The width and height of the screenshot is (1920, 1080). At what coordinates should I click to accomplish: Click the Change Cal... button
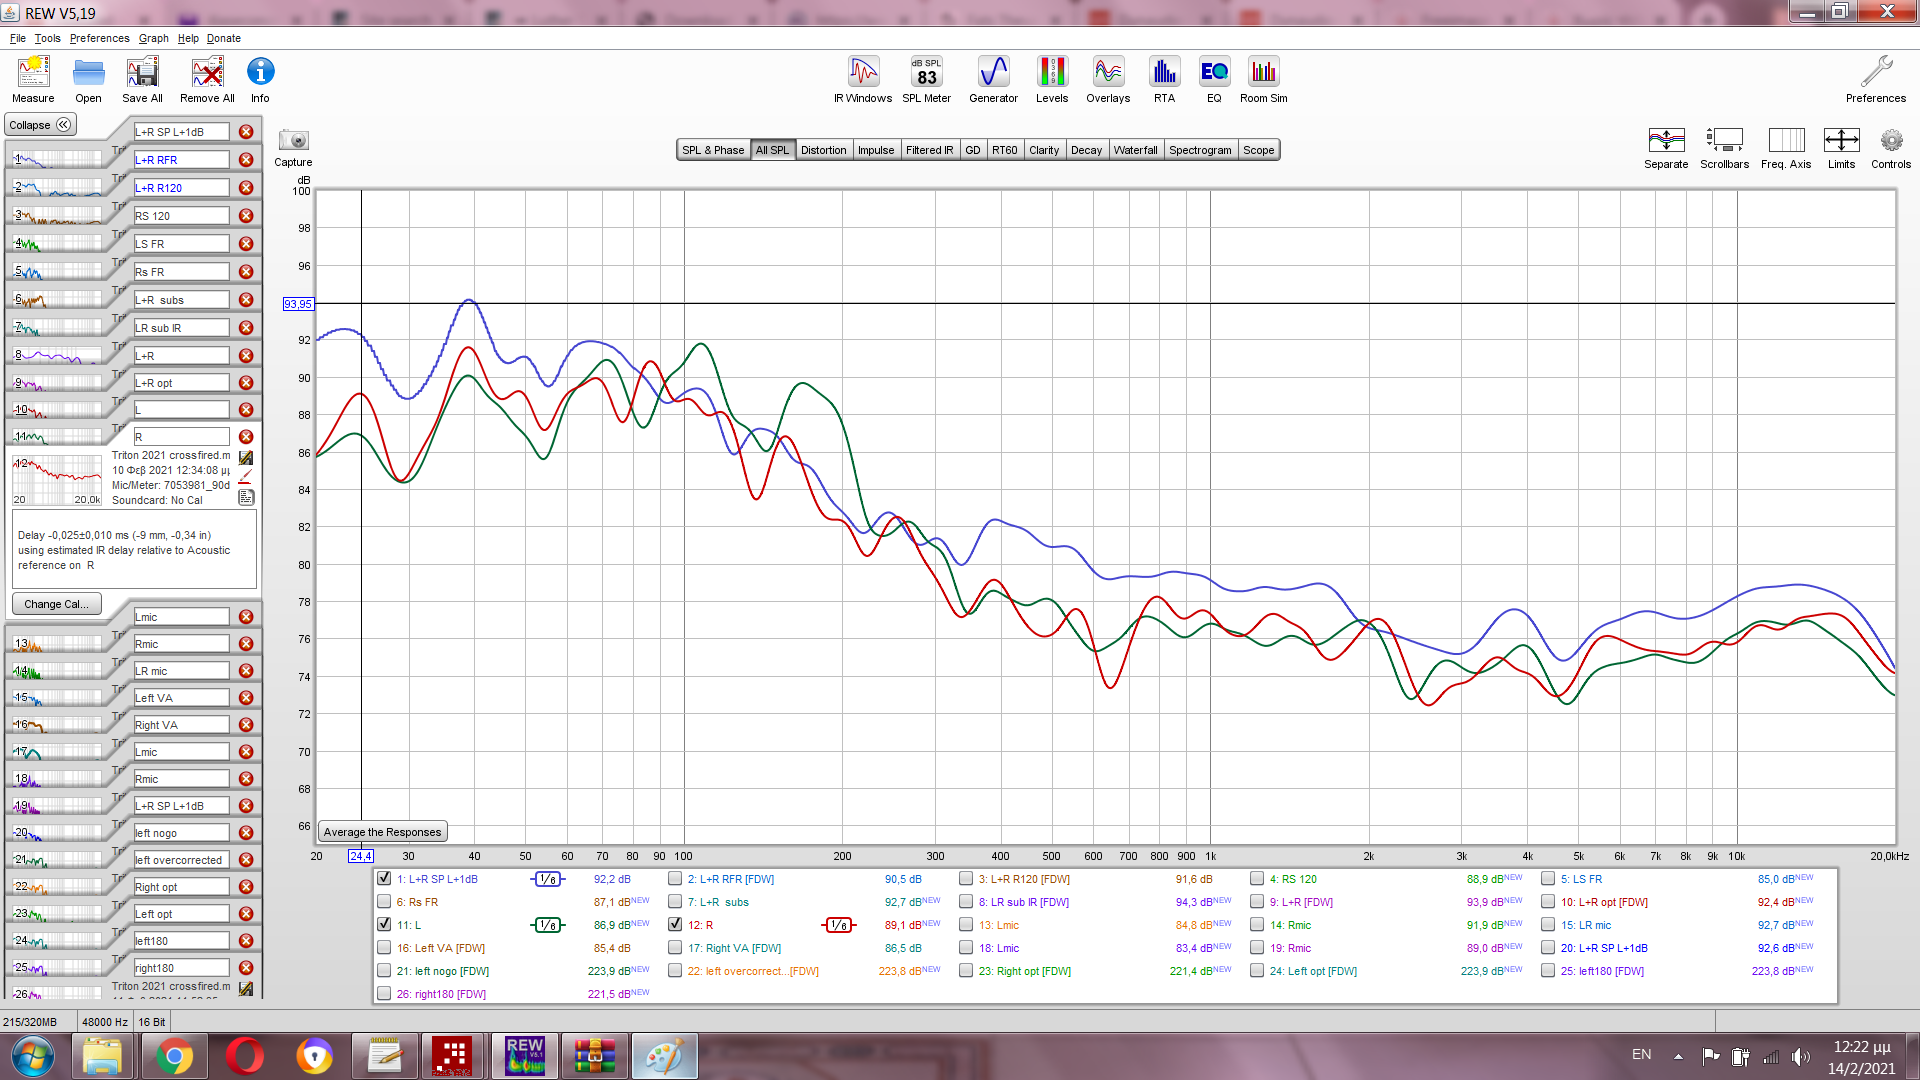click(56, 604)
